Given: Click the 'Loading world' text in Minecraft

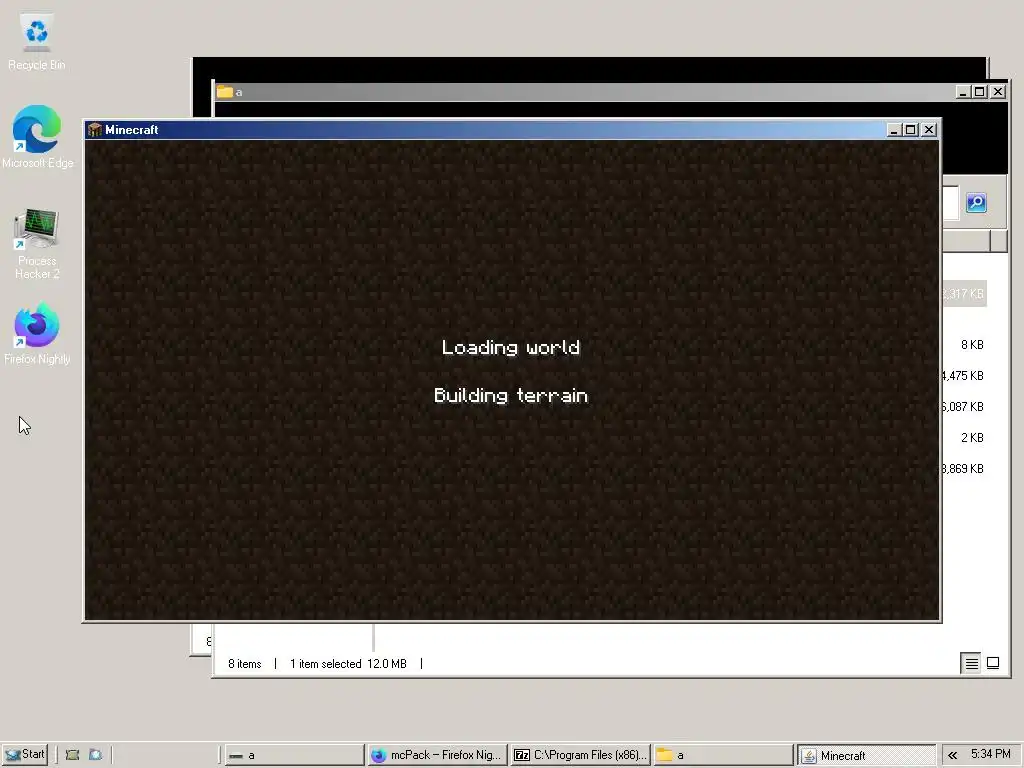Looking at the screenshot, I should pos(511,347).
